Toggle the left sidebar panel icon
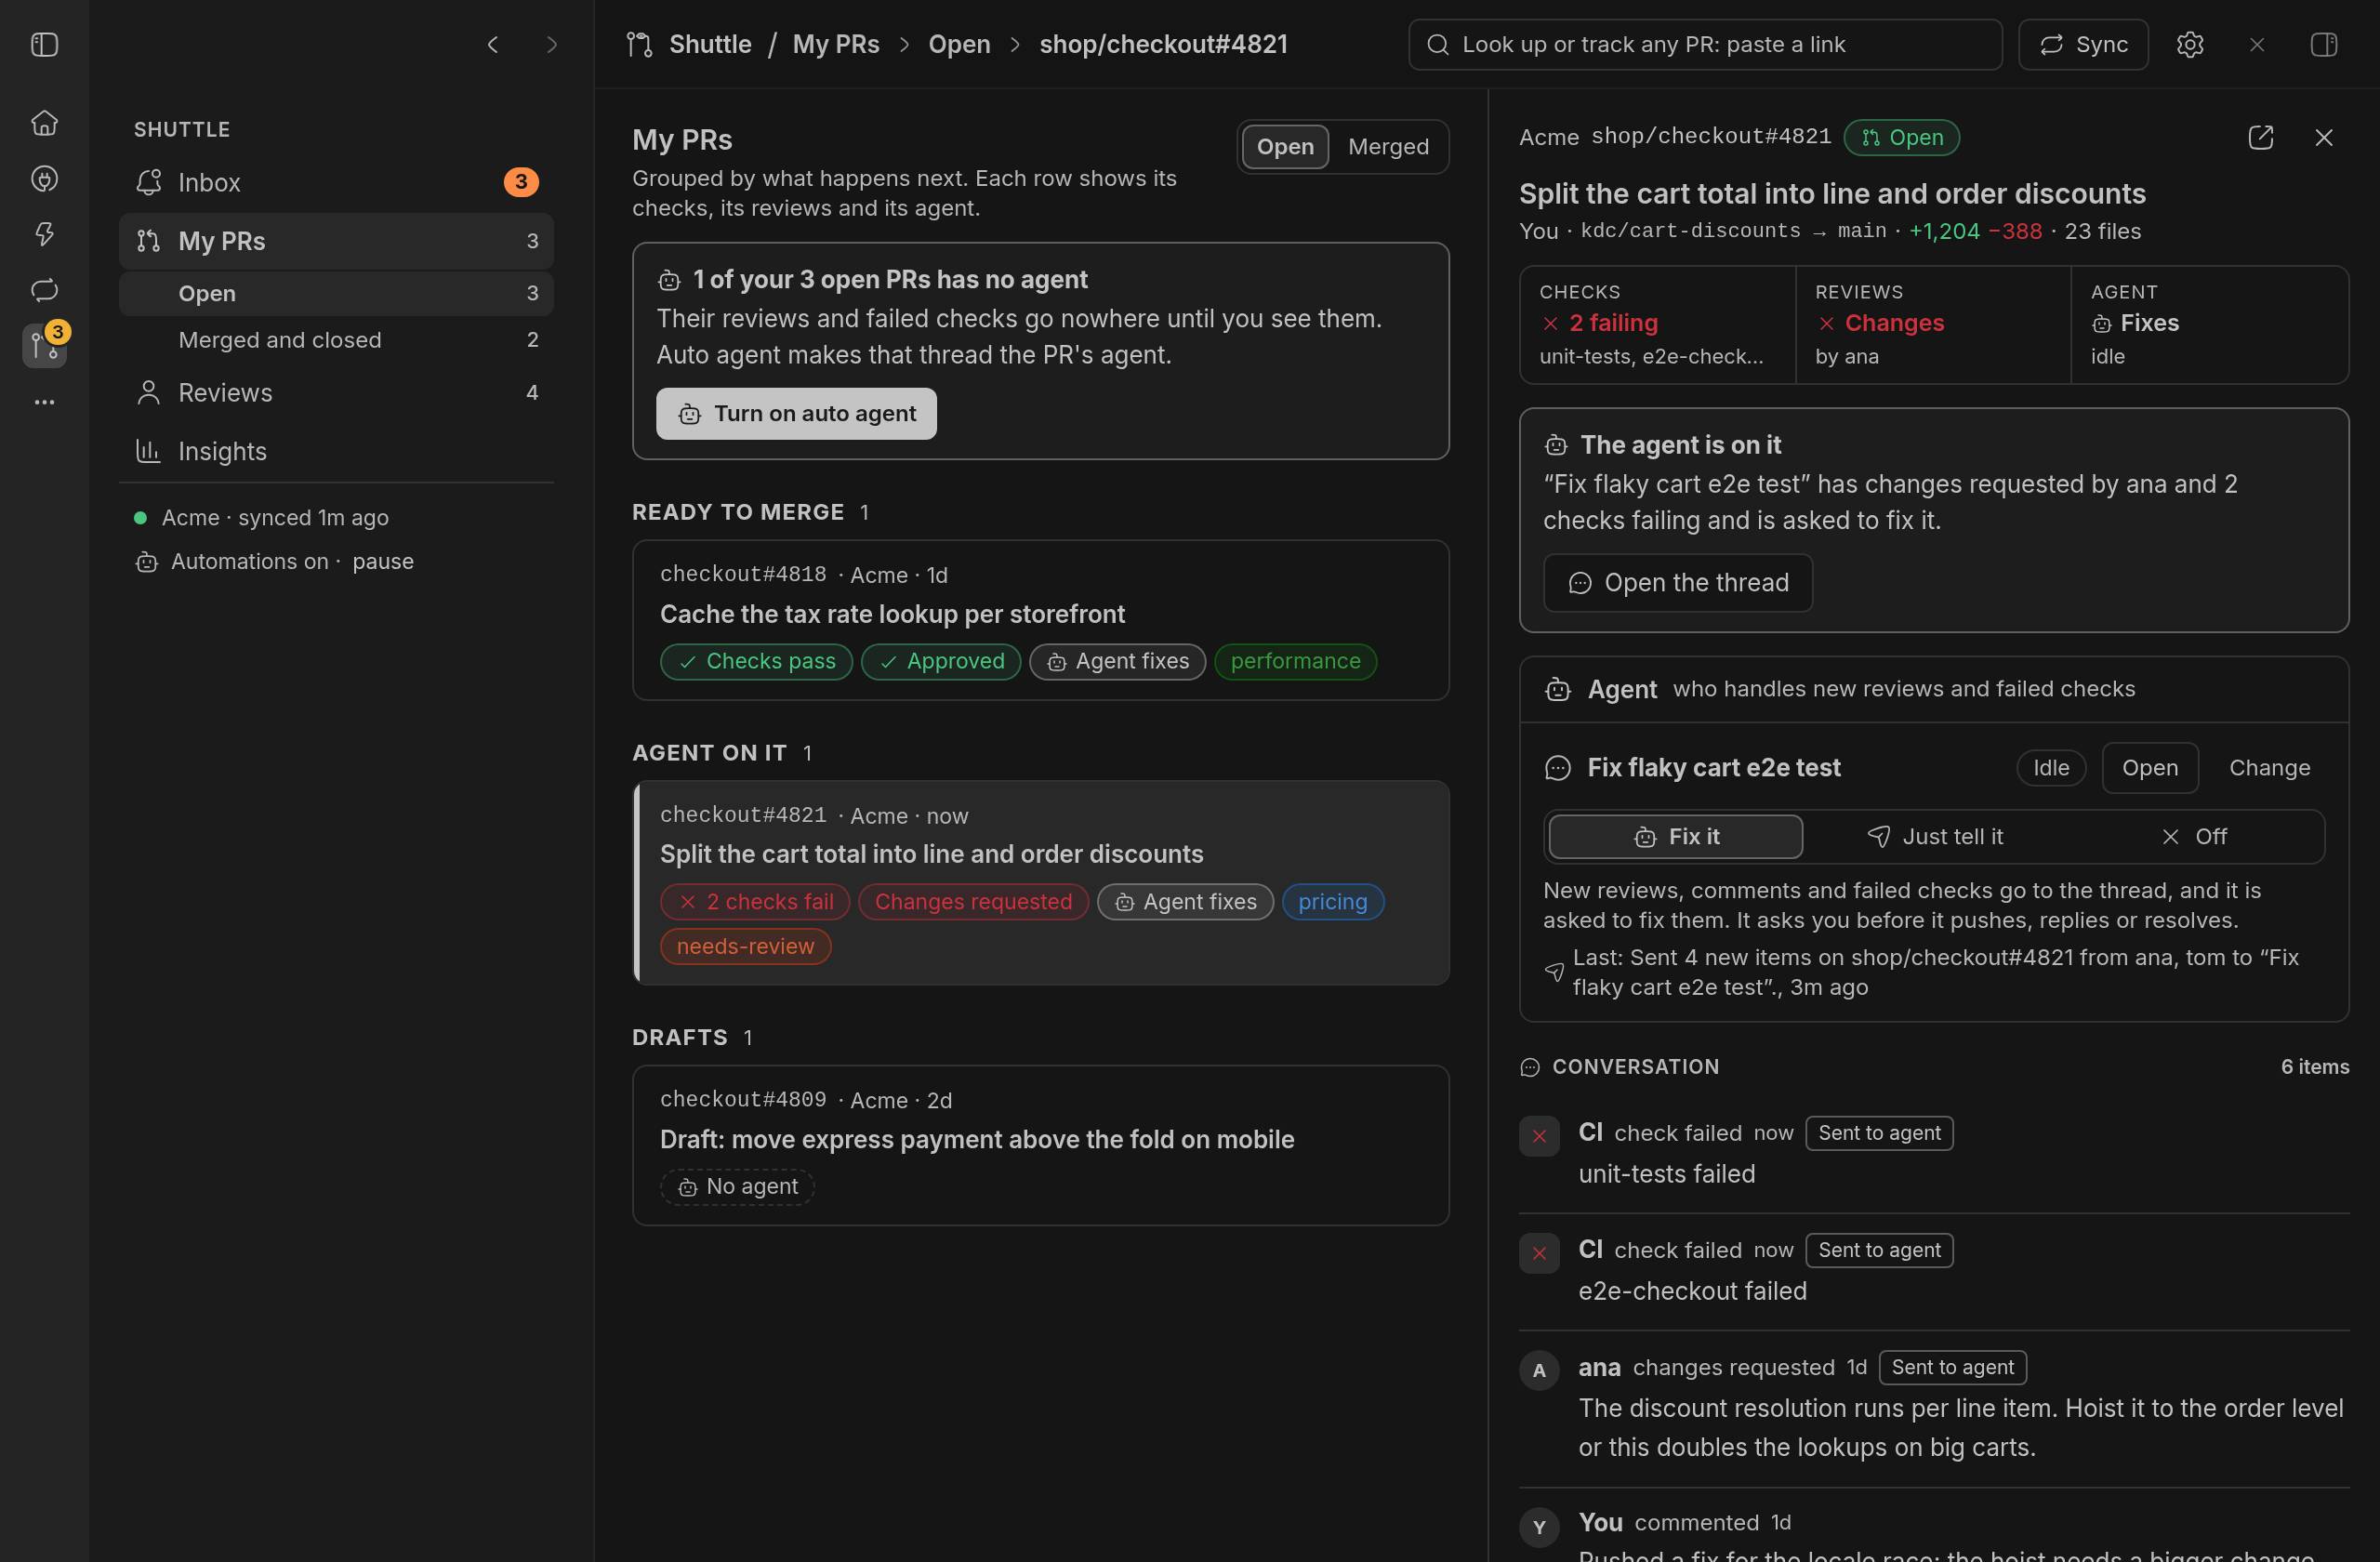This screenshot has width=2380, height=1562. coord(44,44)
